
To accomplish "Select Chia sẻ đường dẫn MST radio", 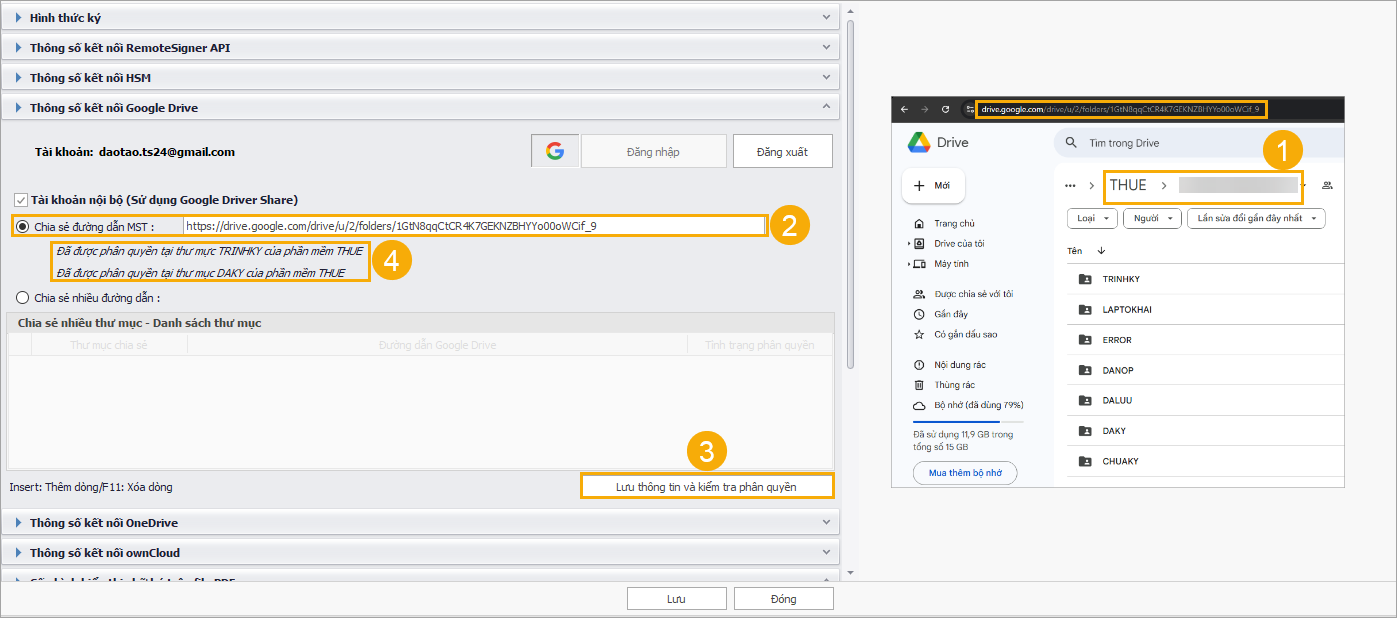I will [x=23, y=226].
